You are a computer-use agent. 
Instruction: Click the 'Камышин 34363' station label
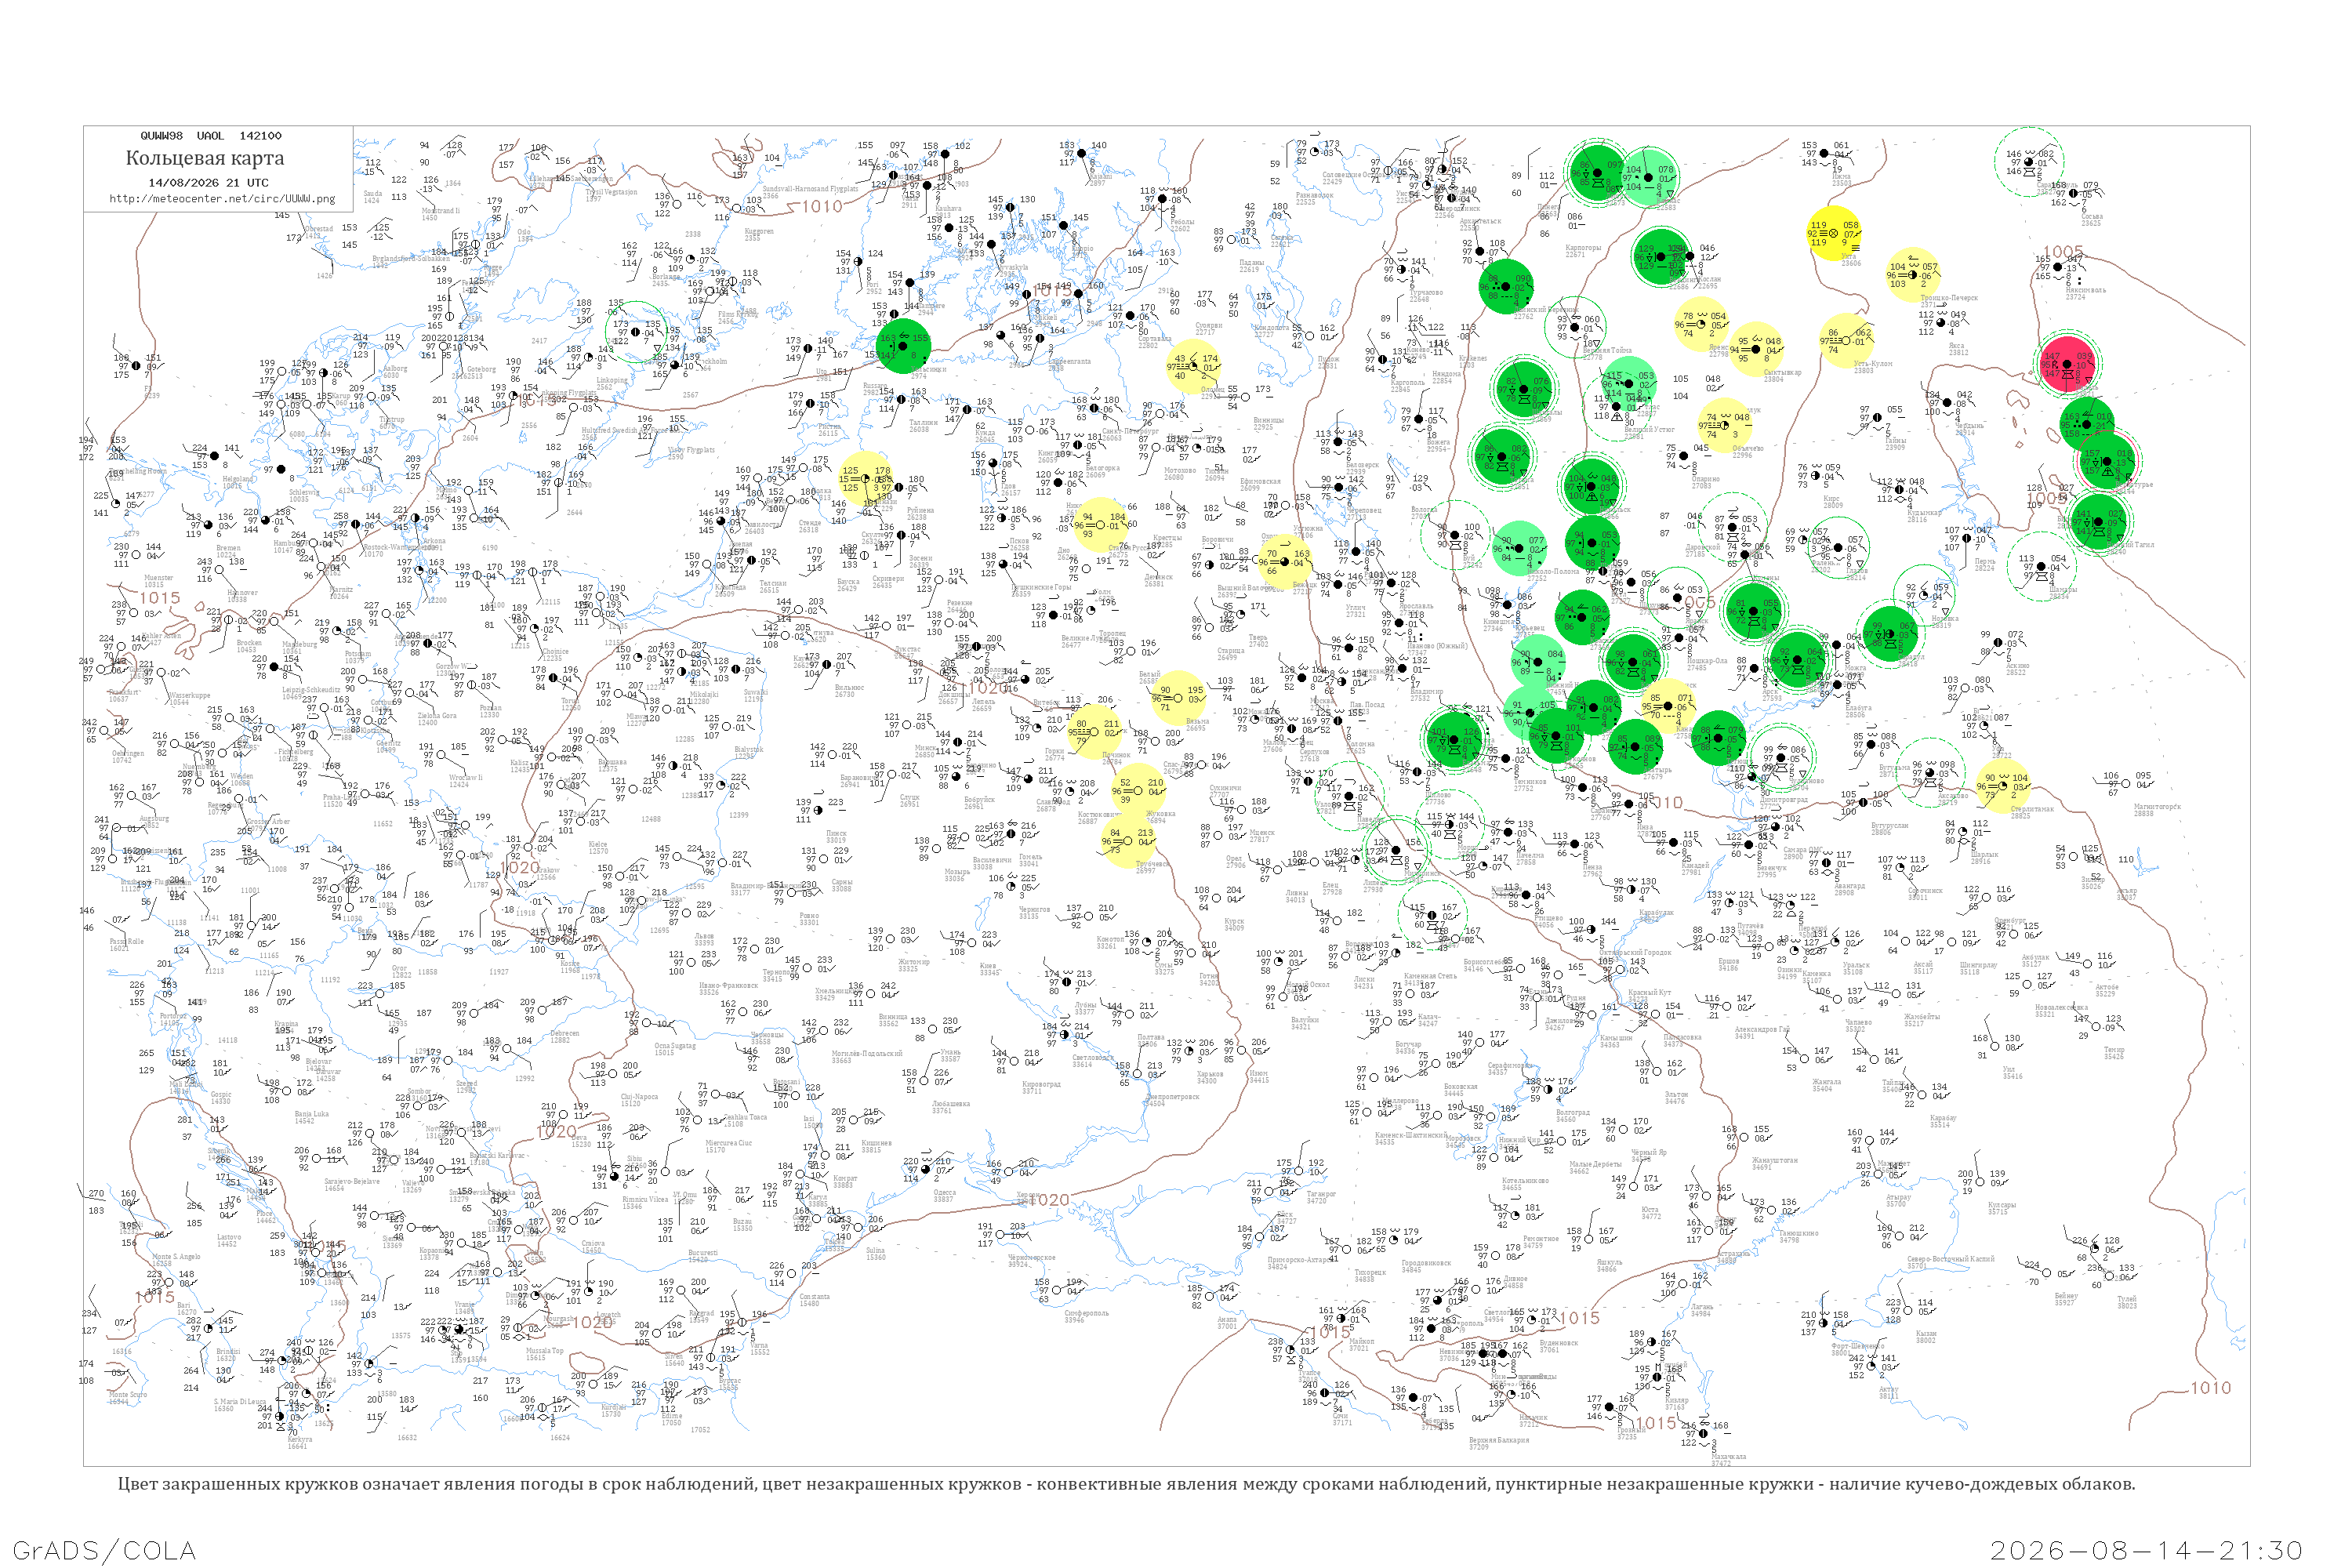pyautogui.click(x=1616, y=1041)
